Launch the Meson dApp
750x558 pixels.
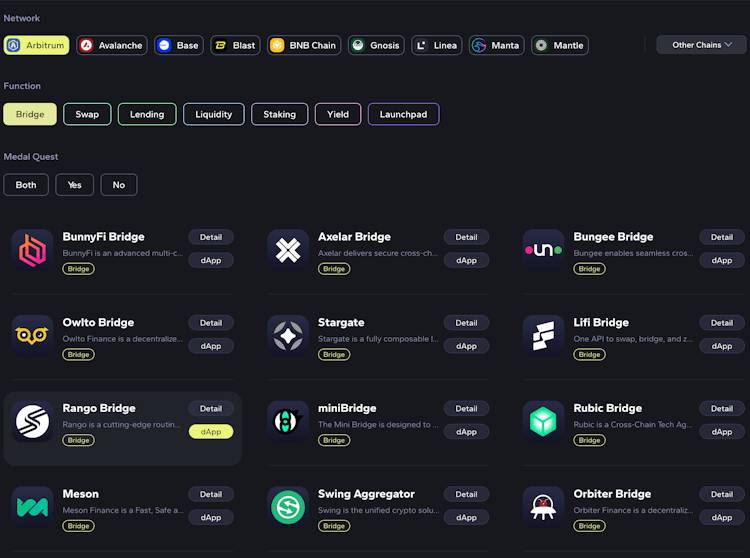pyautogui.click(x=211, y=517)
